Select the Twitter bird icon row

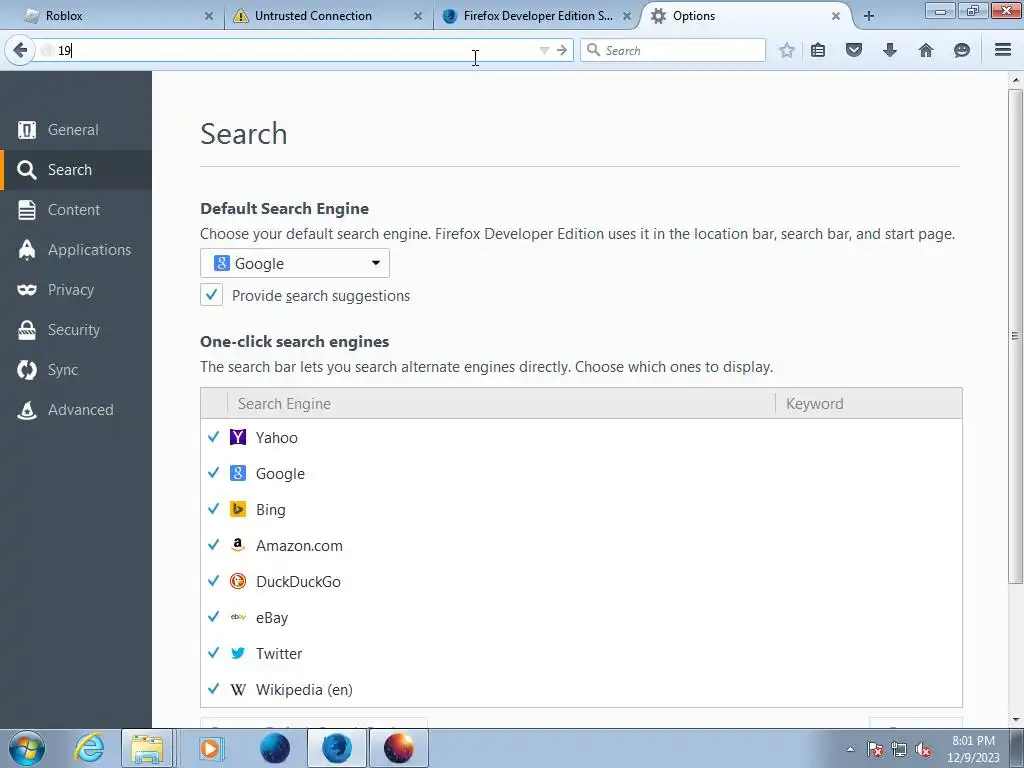click(238, 653)
